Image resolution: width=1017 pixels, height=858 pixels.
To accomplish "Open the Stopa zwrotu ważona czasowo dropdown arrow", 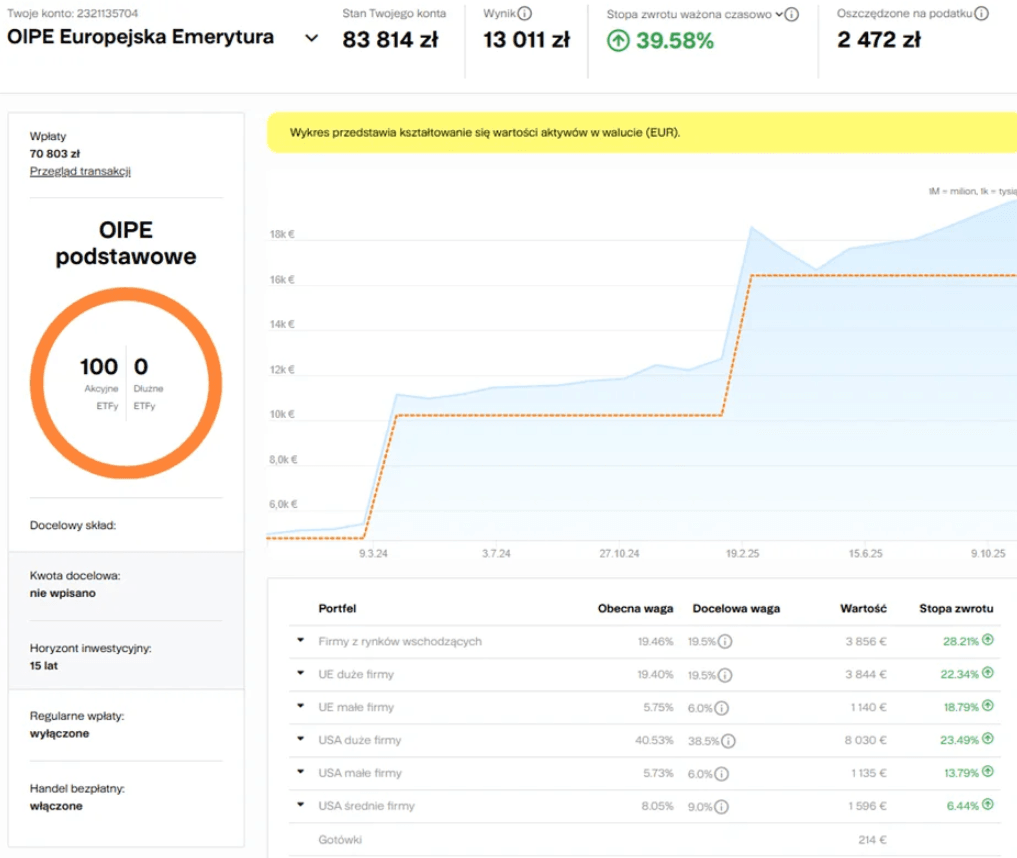I will pyautogui.click(x=779, y=14).
